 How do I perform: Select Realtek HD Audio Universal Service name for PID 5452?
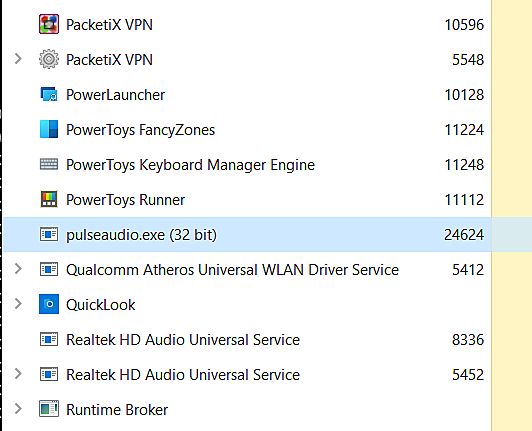183,375
